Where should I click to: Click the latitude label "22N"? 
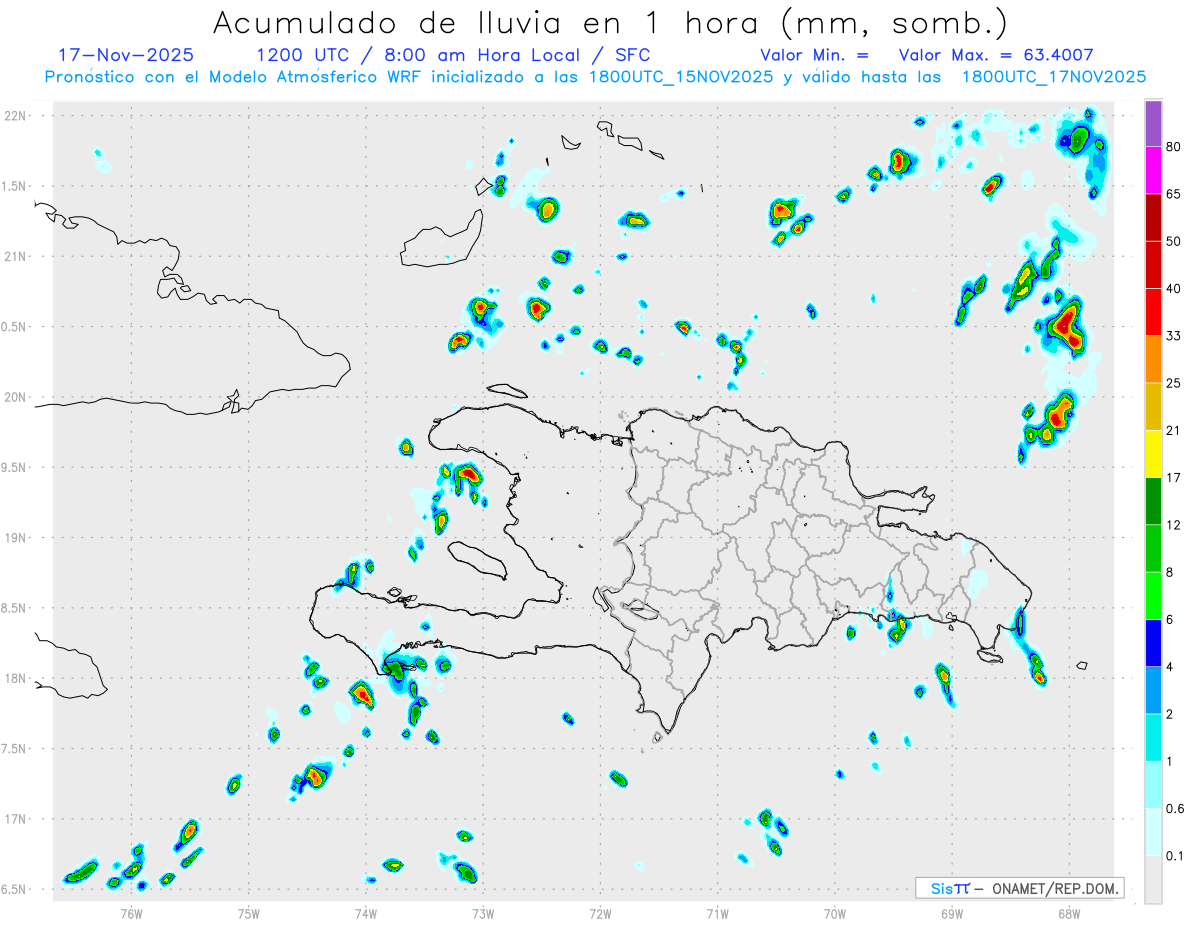17,116
